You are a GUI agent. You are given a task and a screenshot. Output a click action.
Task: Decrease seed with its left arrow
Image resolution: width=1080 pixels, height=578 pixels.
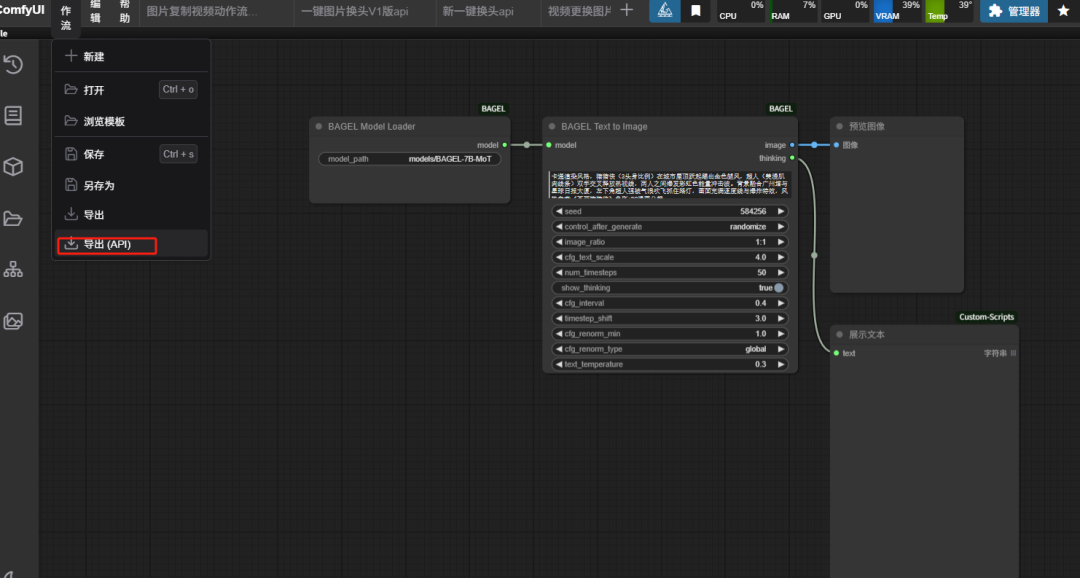click(559, 211)
